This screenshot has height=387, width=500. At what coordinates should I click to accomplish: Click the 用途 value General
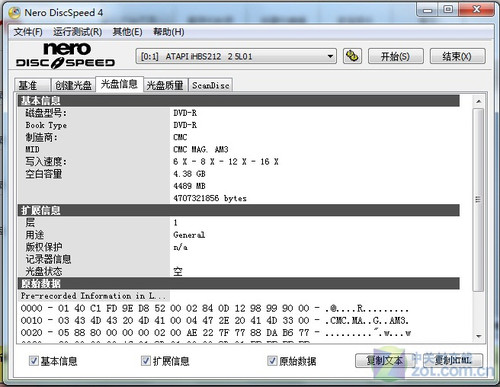[189, 235]
